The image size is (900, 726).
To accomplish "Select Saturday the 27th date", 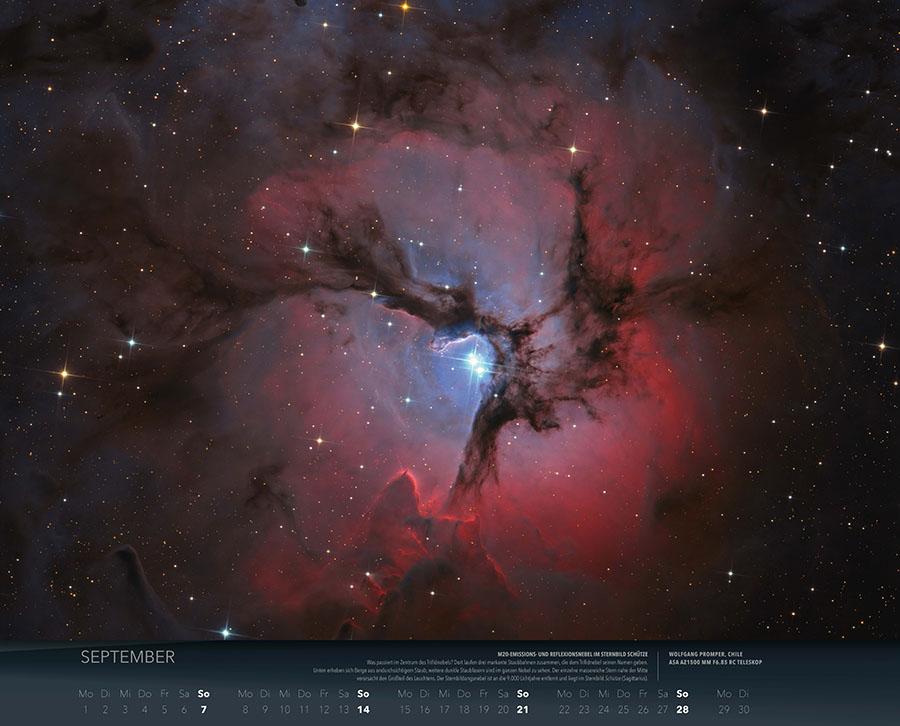I will click(x=662, y=709).
